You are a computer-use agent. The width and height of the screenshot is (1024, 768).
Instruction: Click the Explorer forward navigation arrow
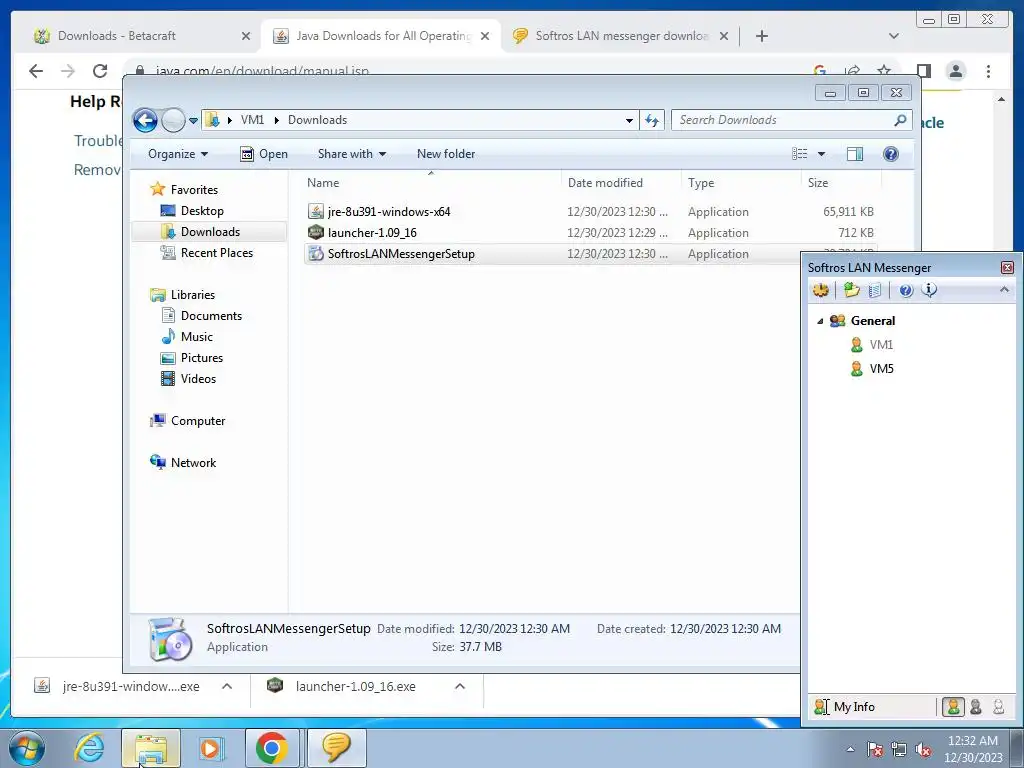point(173,120)
